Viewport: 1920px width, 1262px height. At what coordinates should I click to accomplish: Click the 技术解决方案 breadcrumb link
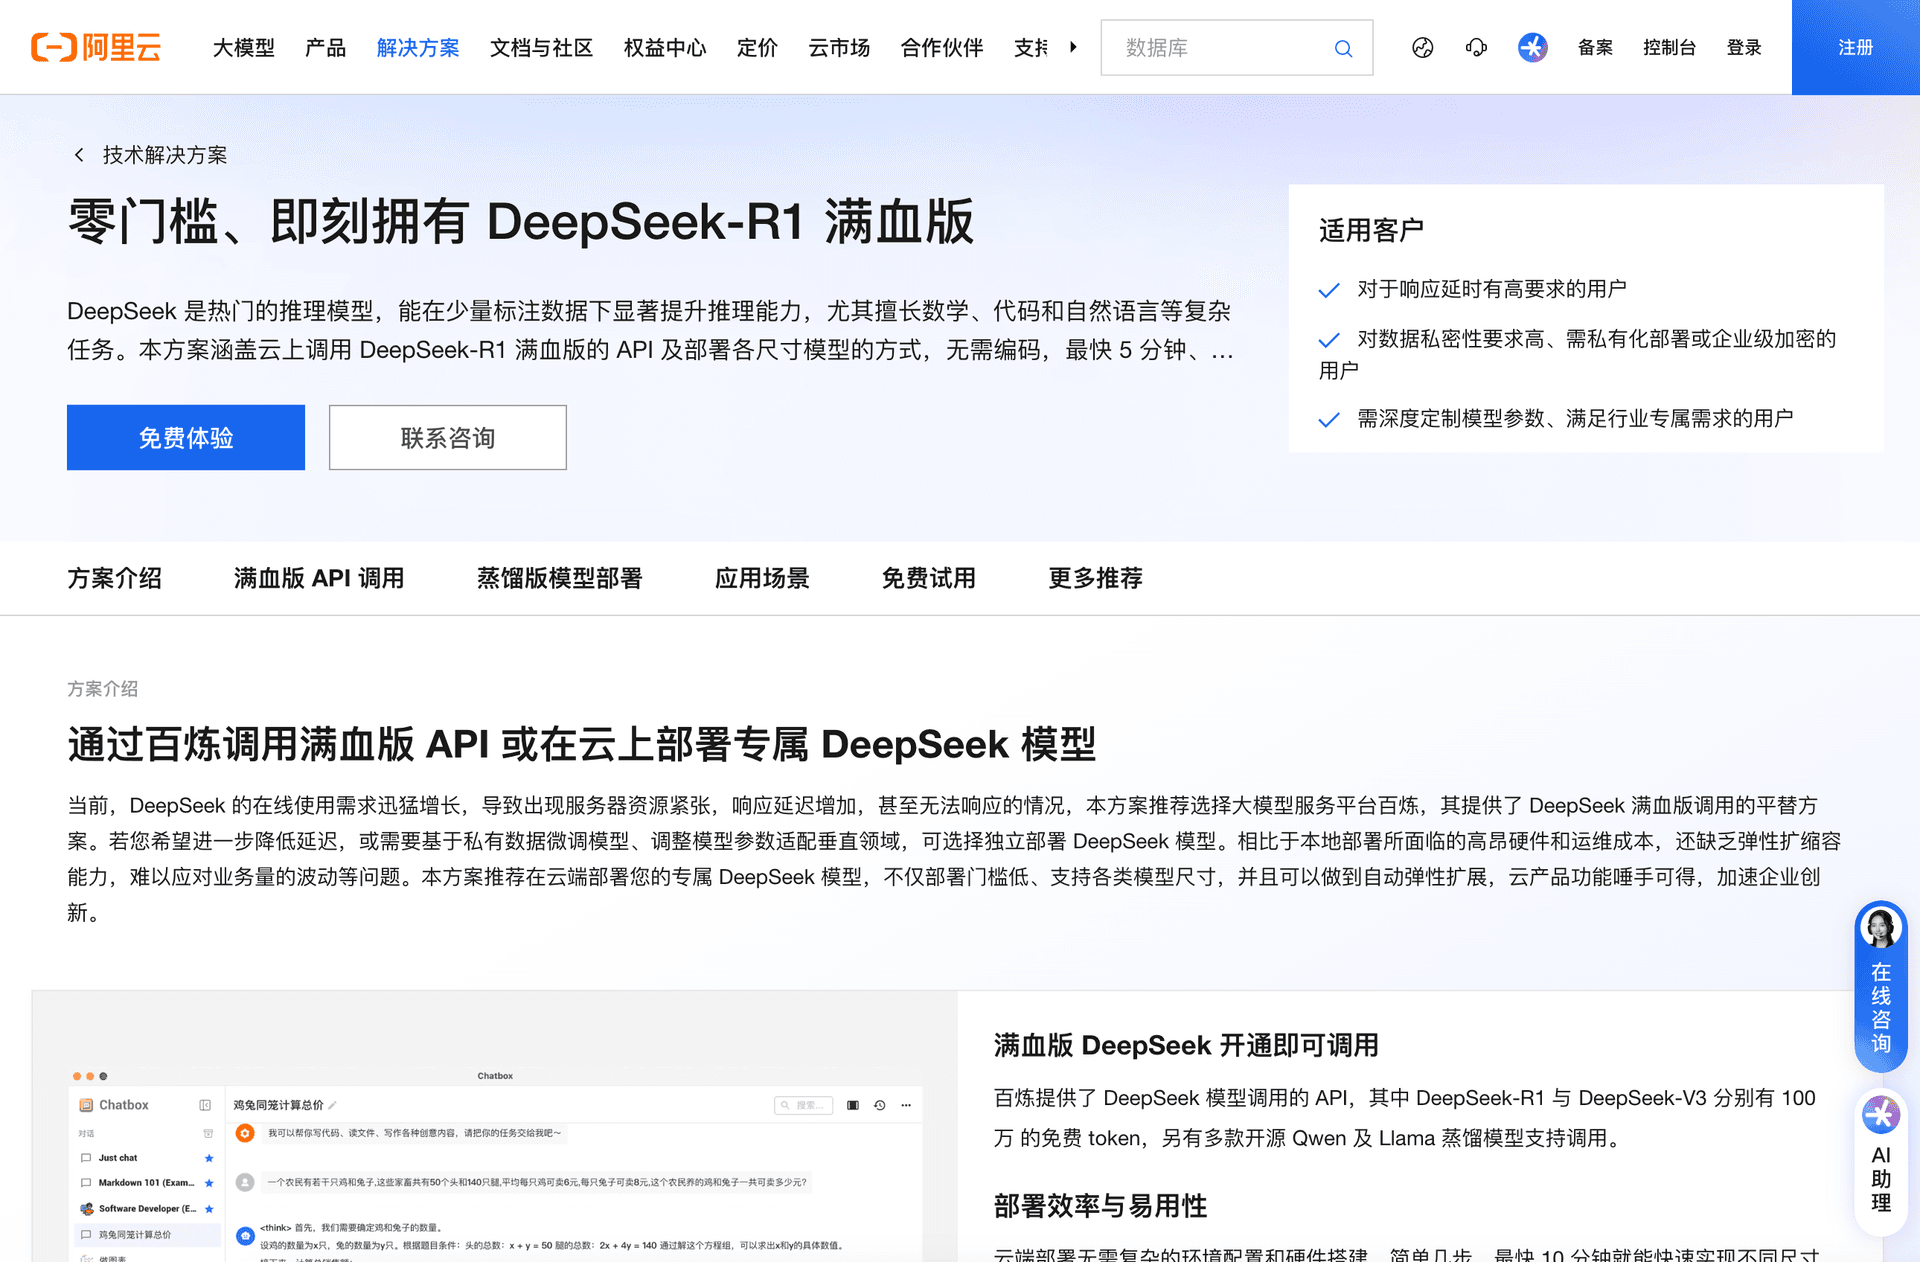(x=165, y=155)
